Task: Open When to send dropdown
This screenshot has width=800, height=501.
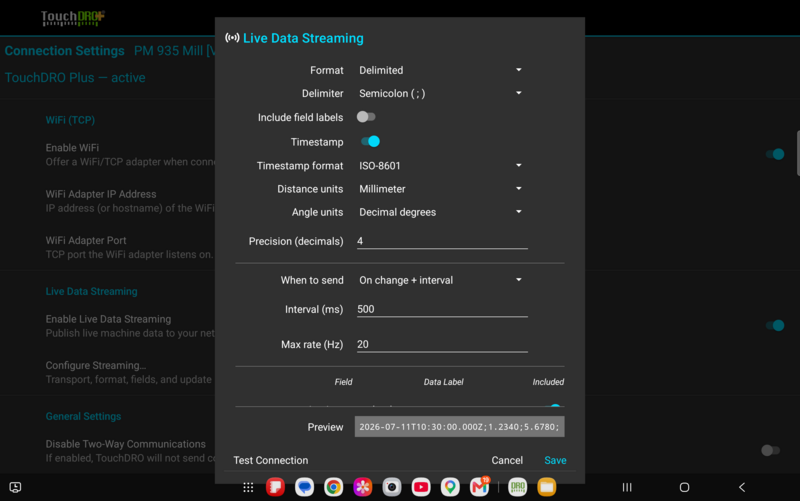Action: [x=441, y=280]
